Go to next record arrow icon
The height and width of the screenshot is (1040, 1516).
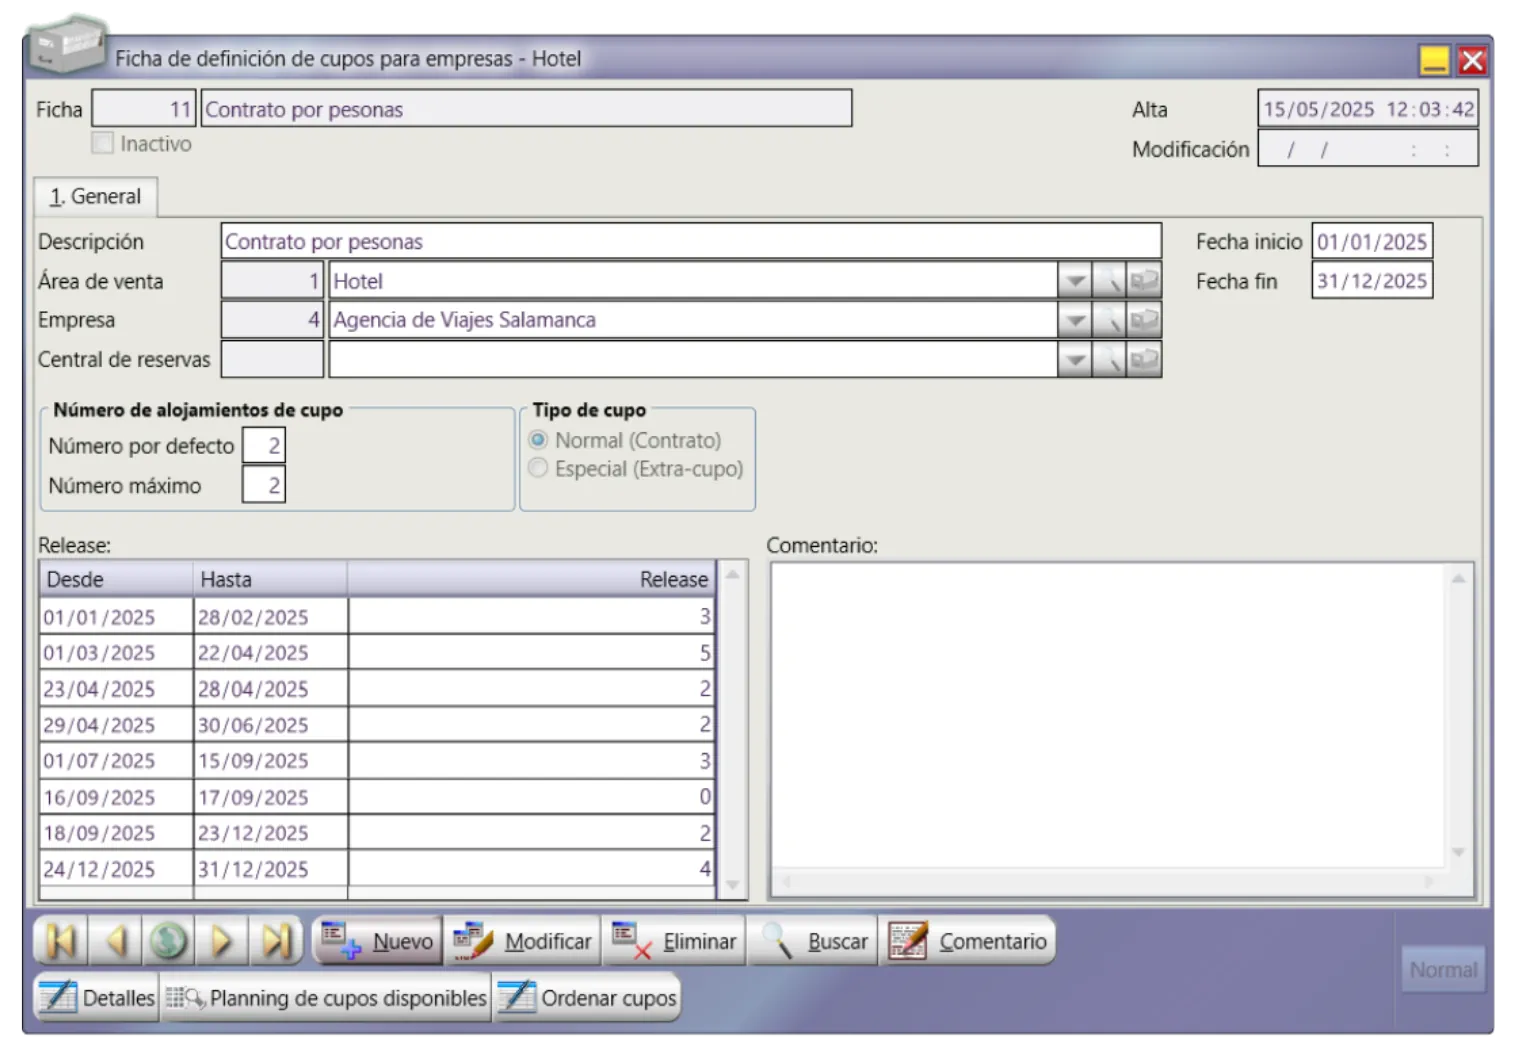coord(221,941)
